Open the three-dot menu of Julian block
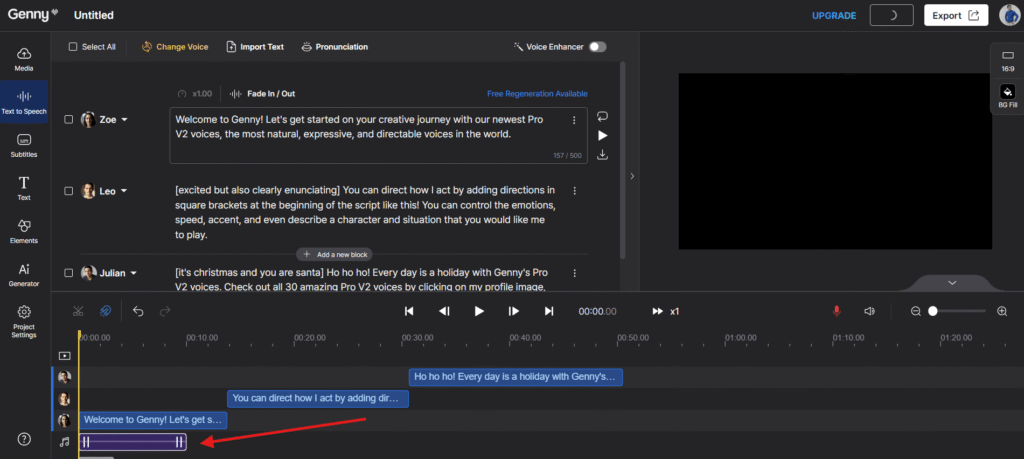 coord(575,273)
